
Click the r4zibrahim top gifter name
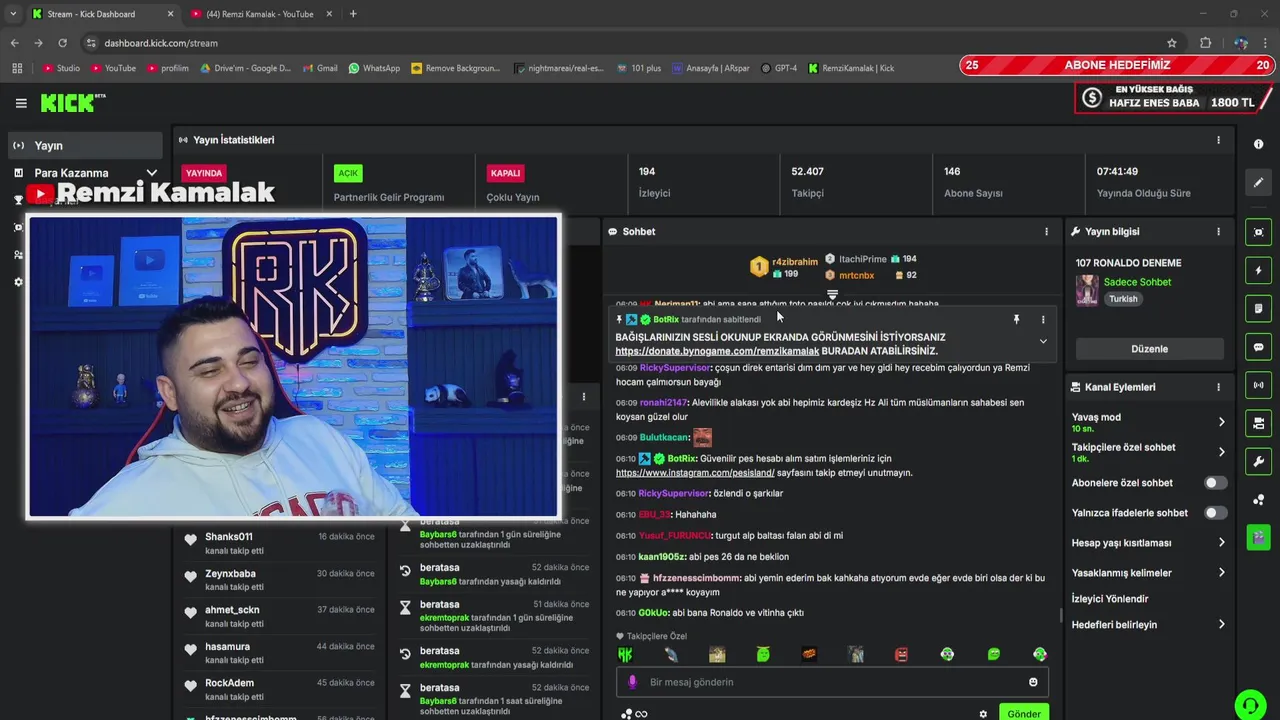tap(795, 262)
